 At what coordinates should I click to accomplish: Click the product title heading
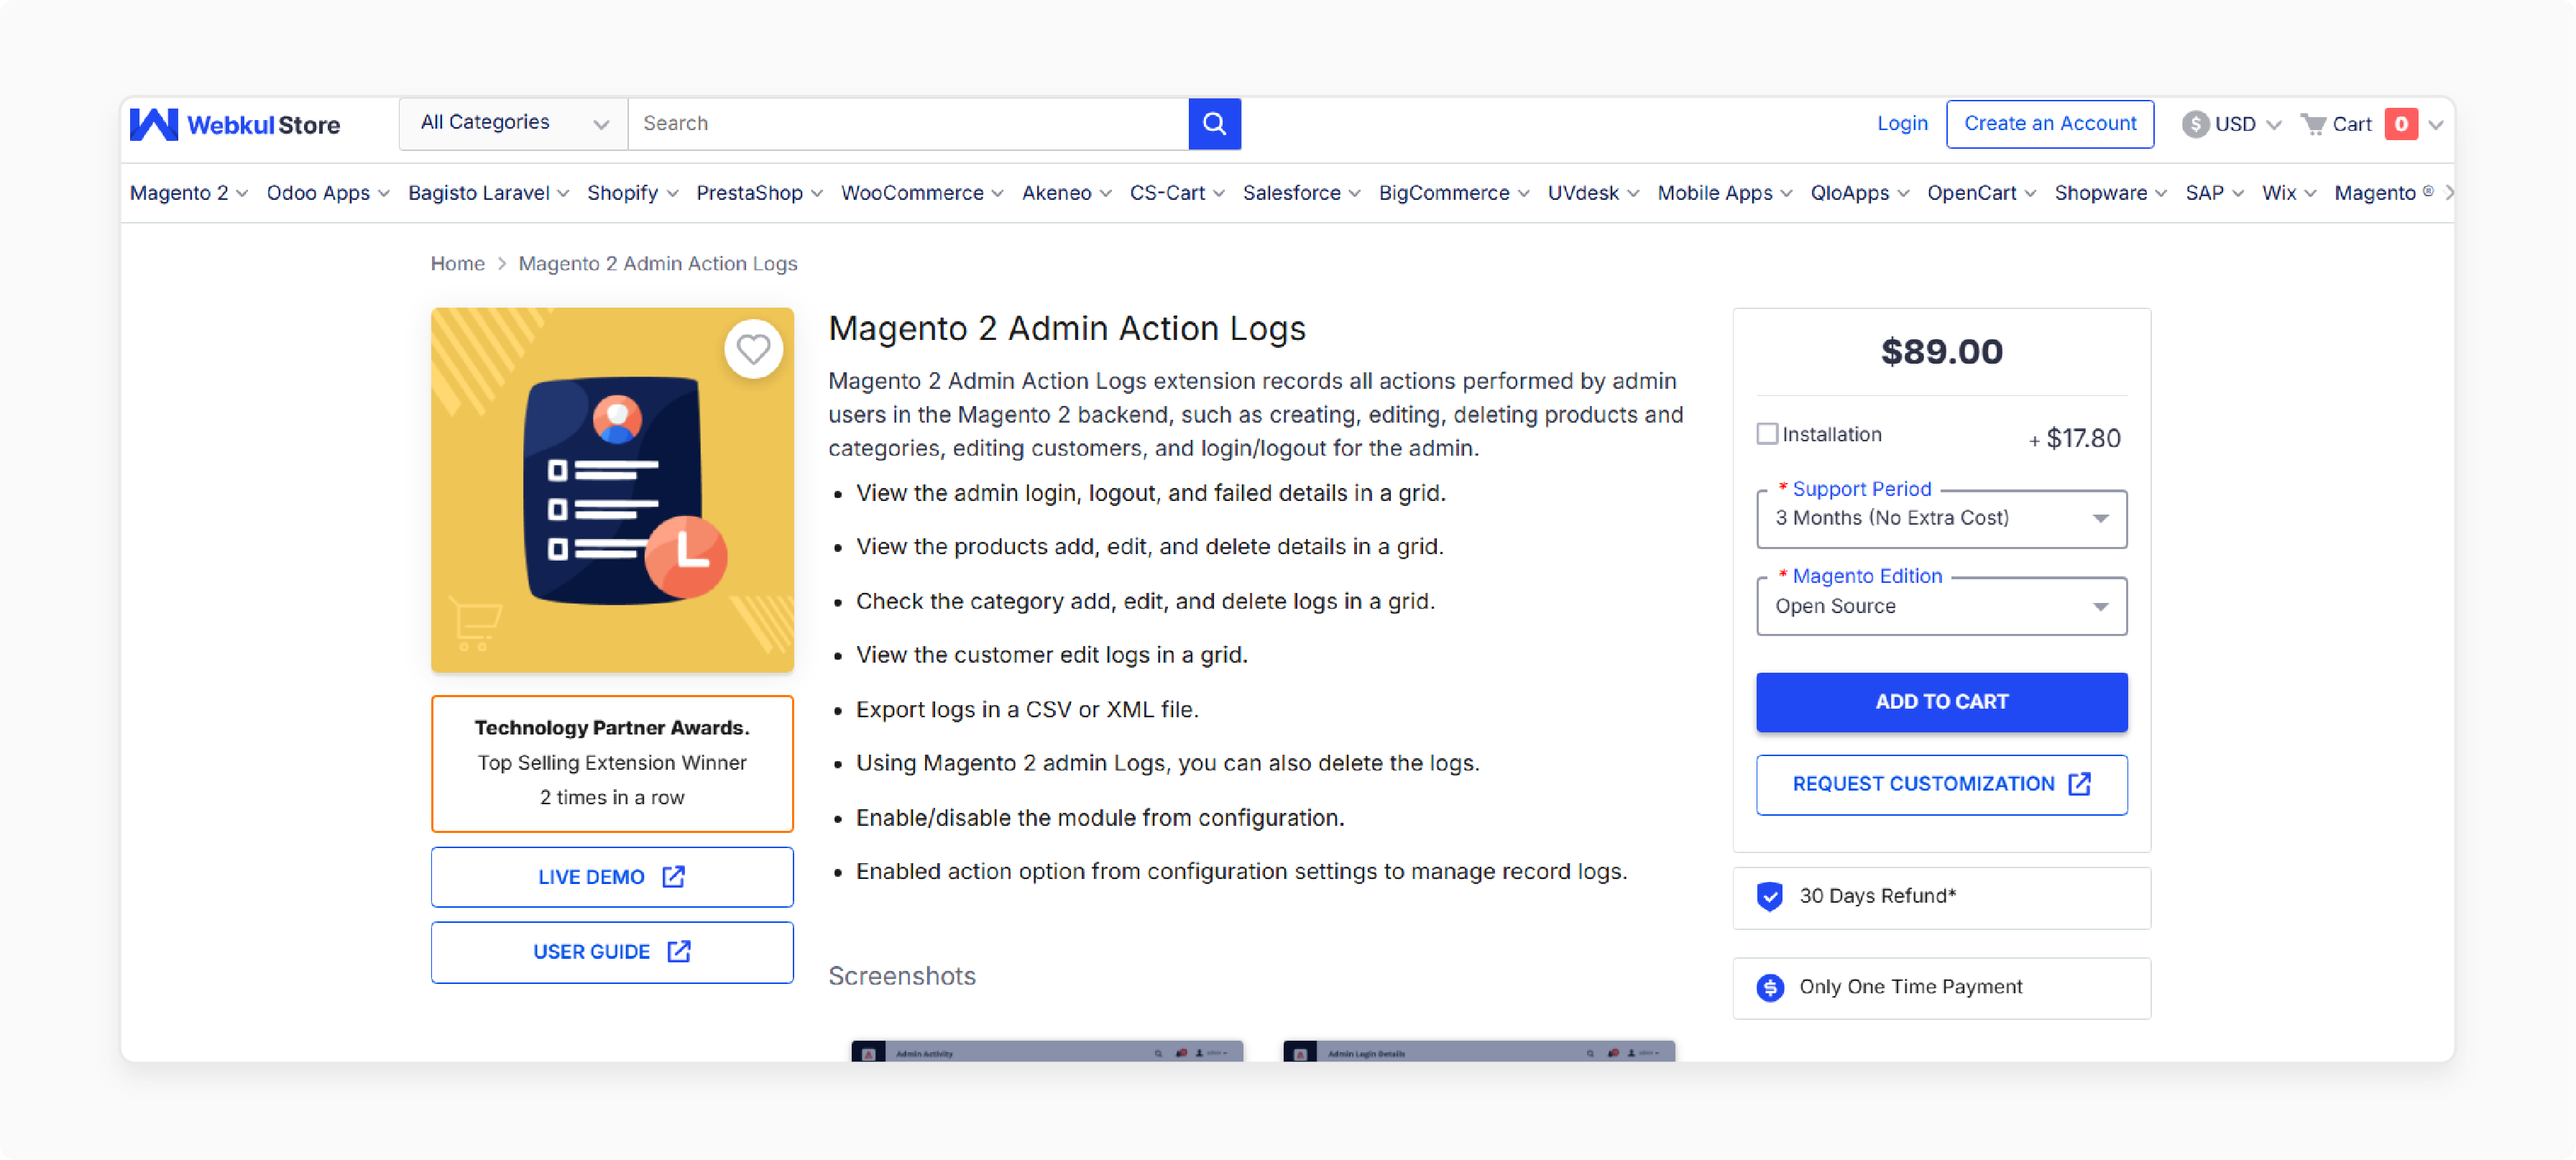(1067, 328)
